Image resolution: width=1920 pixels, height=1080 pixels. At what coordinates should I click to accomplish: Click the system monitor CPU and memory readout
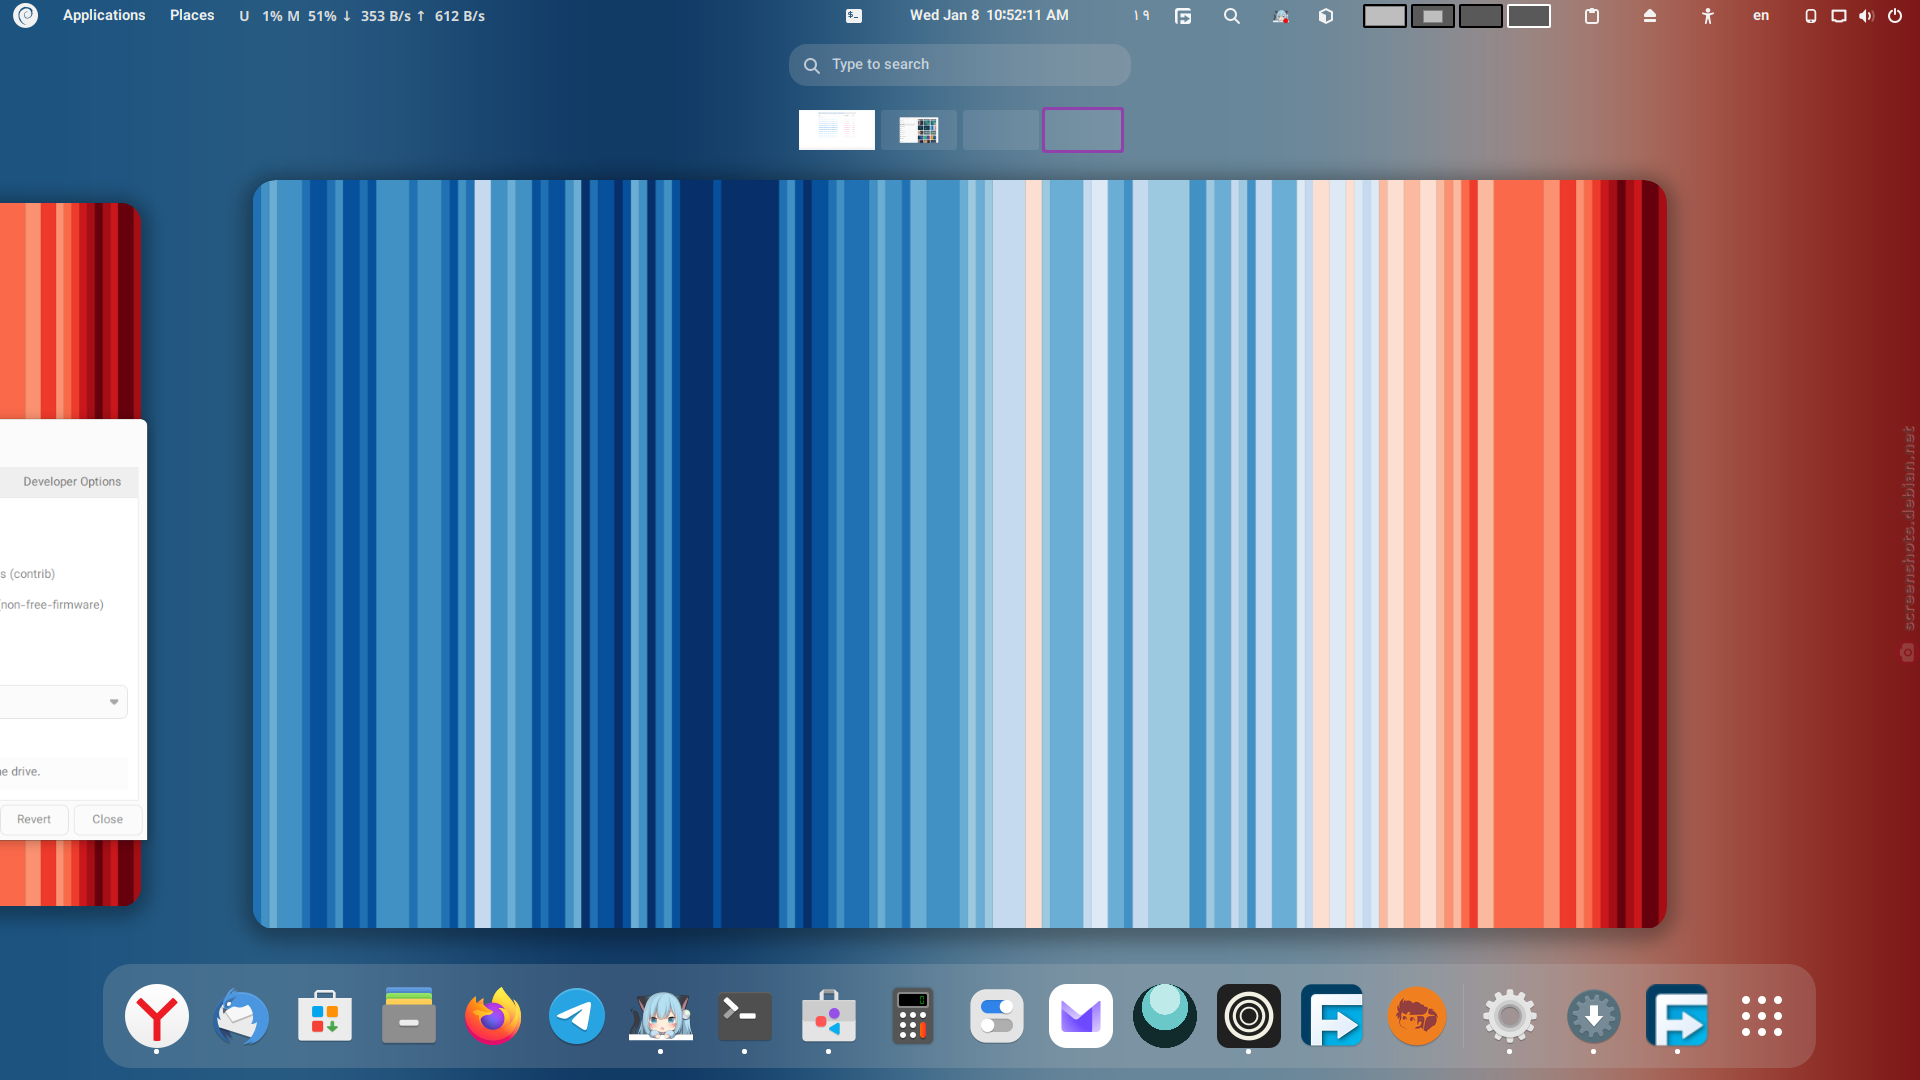pos(362,16)
